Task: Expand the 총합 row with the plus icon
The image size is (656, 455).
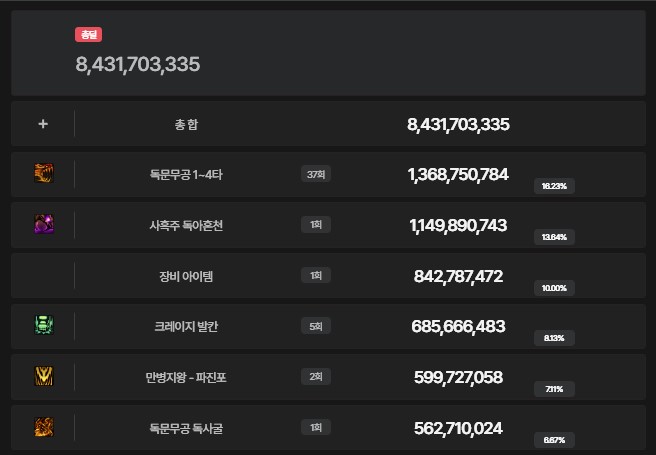Action: [x=43, y=124]
